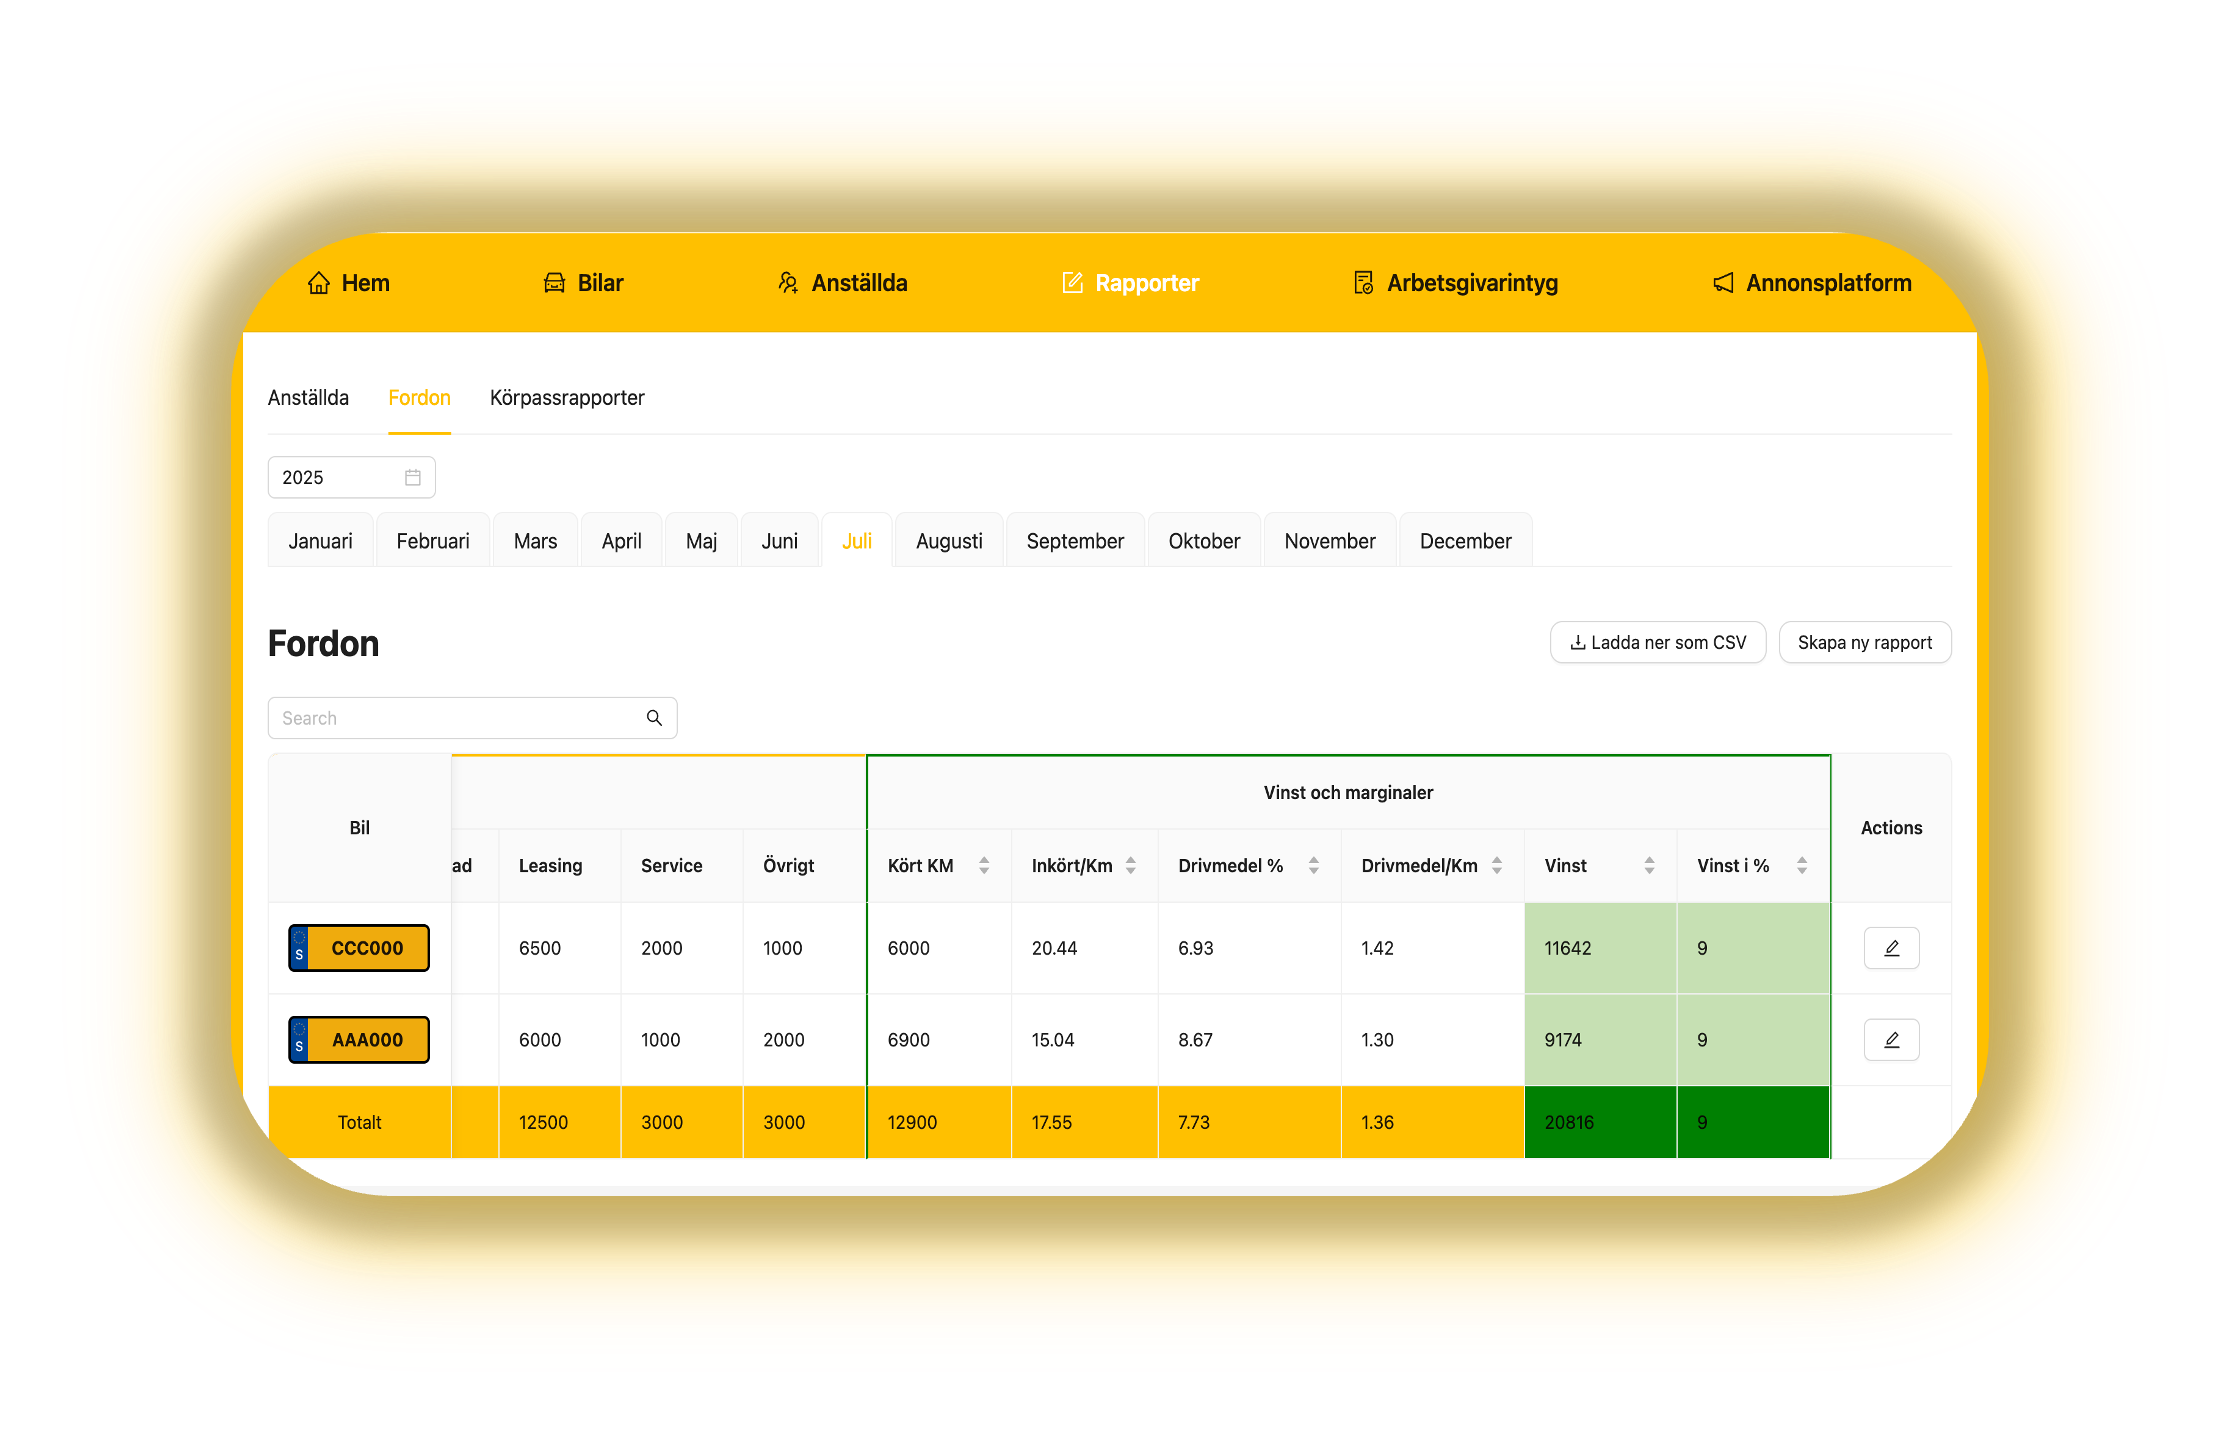Click the CCC000 license plate badge
The width and height of the screenshot is (2238, 1438).
(359, 948)
